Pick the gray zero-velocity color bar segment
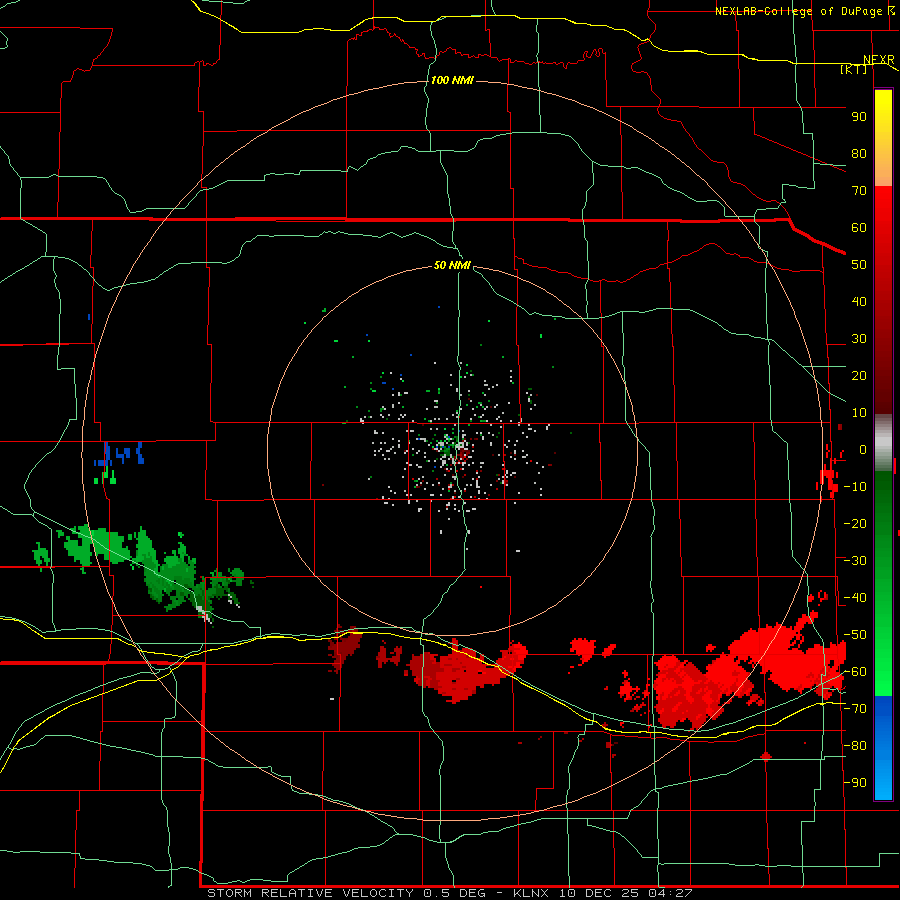Image resolution: width=900 pixels, height=900 pixels. (883, 443)
